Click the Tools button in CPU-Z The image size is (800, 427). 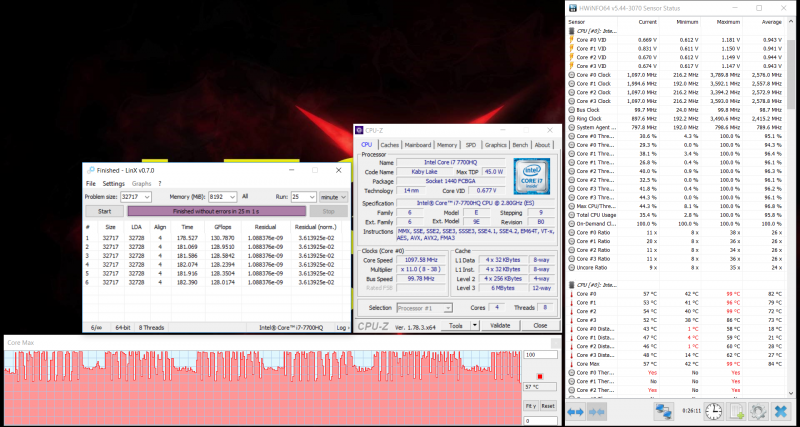(x=456, y=325)
